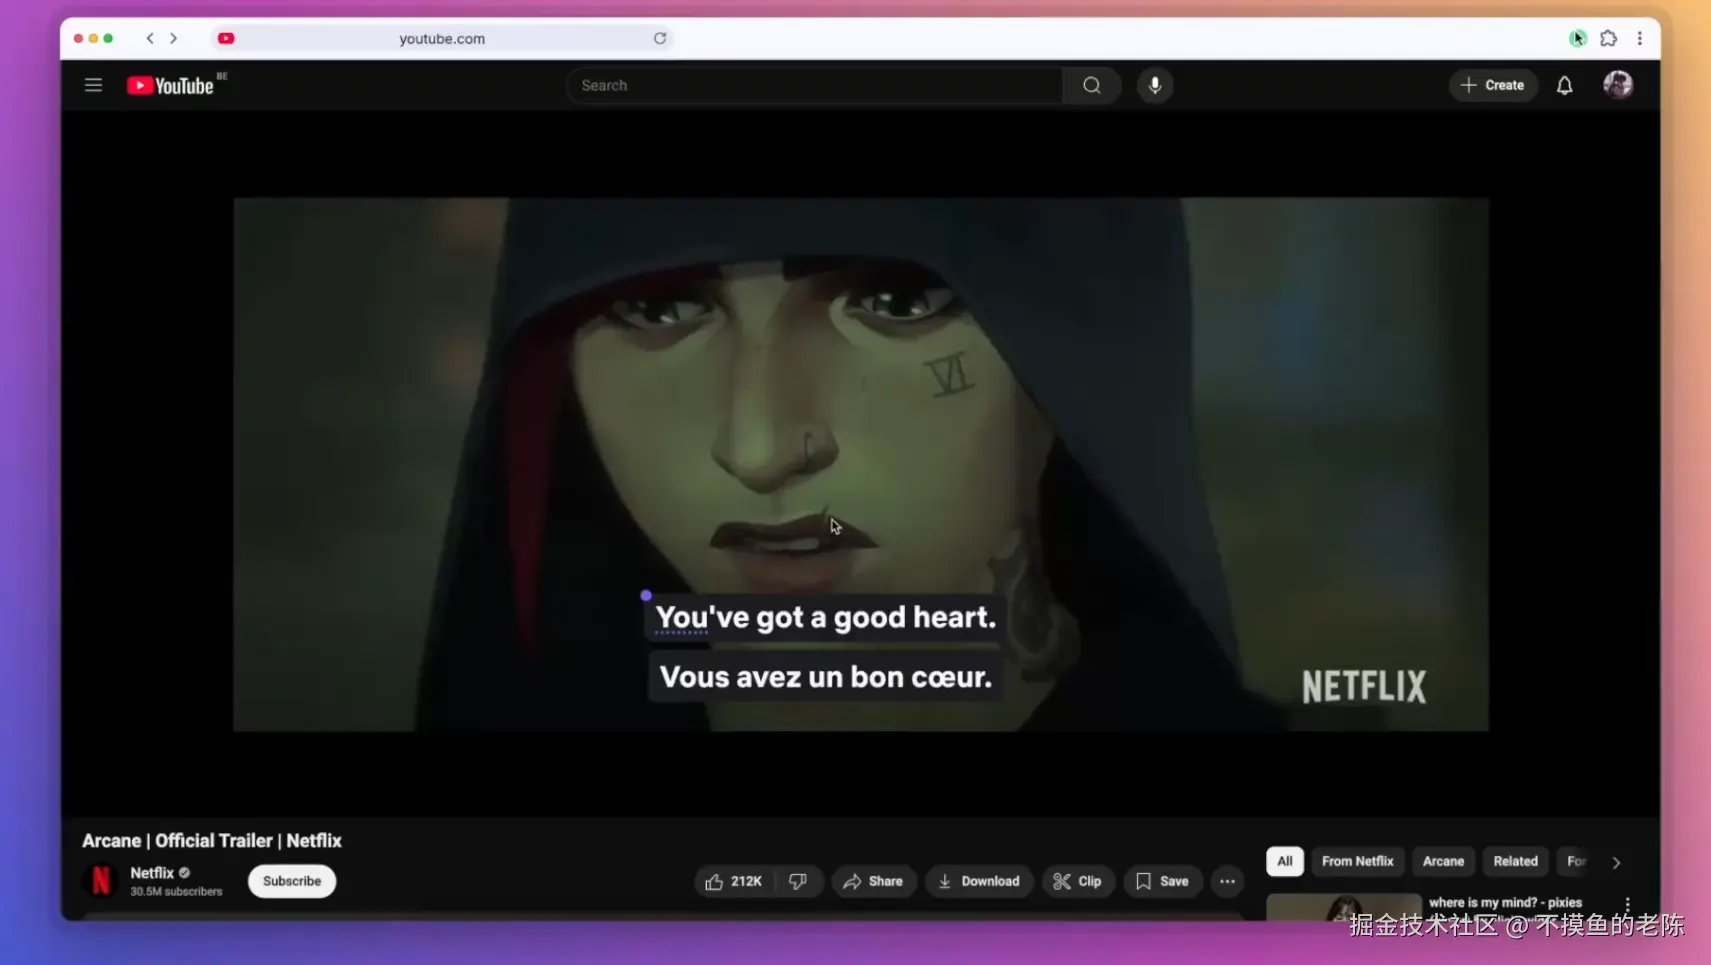Click the green extension icon in toolbar
The height and width of the screenshot is (965, 1711).
[1578, 38]
